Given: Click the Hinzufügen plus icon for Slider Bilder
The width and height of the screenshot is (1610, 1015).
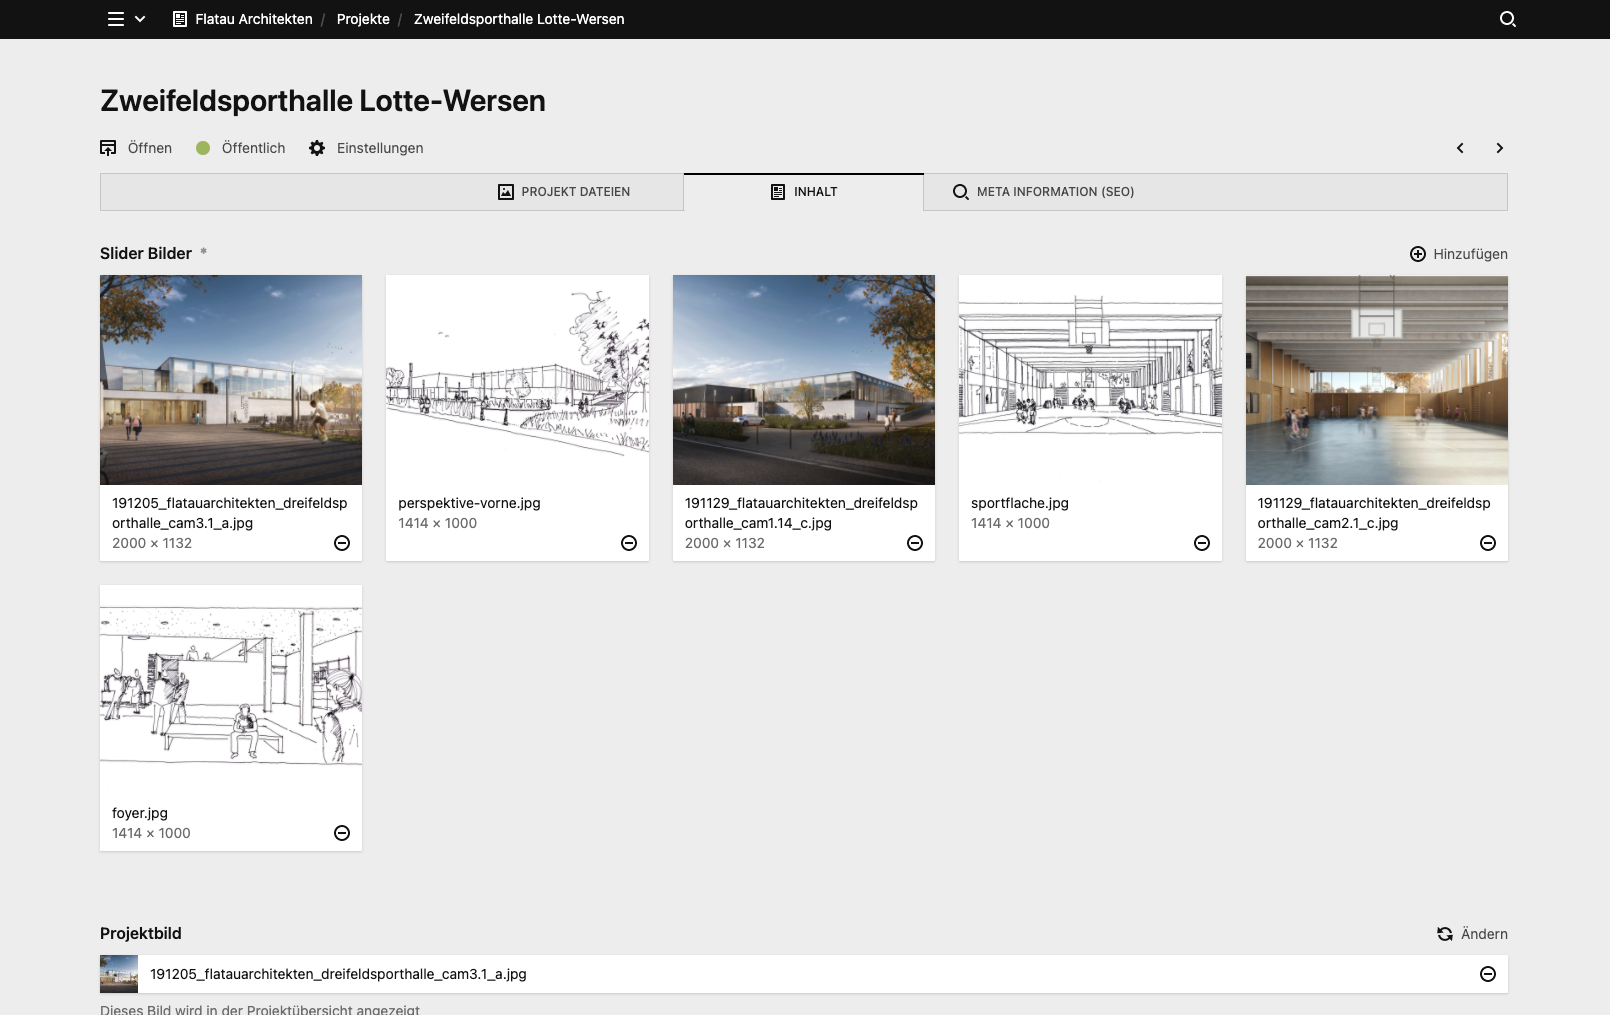Looking at the screenshot, I should coord(1418,254).
